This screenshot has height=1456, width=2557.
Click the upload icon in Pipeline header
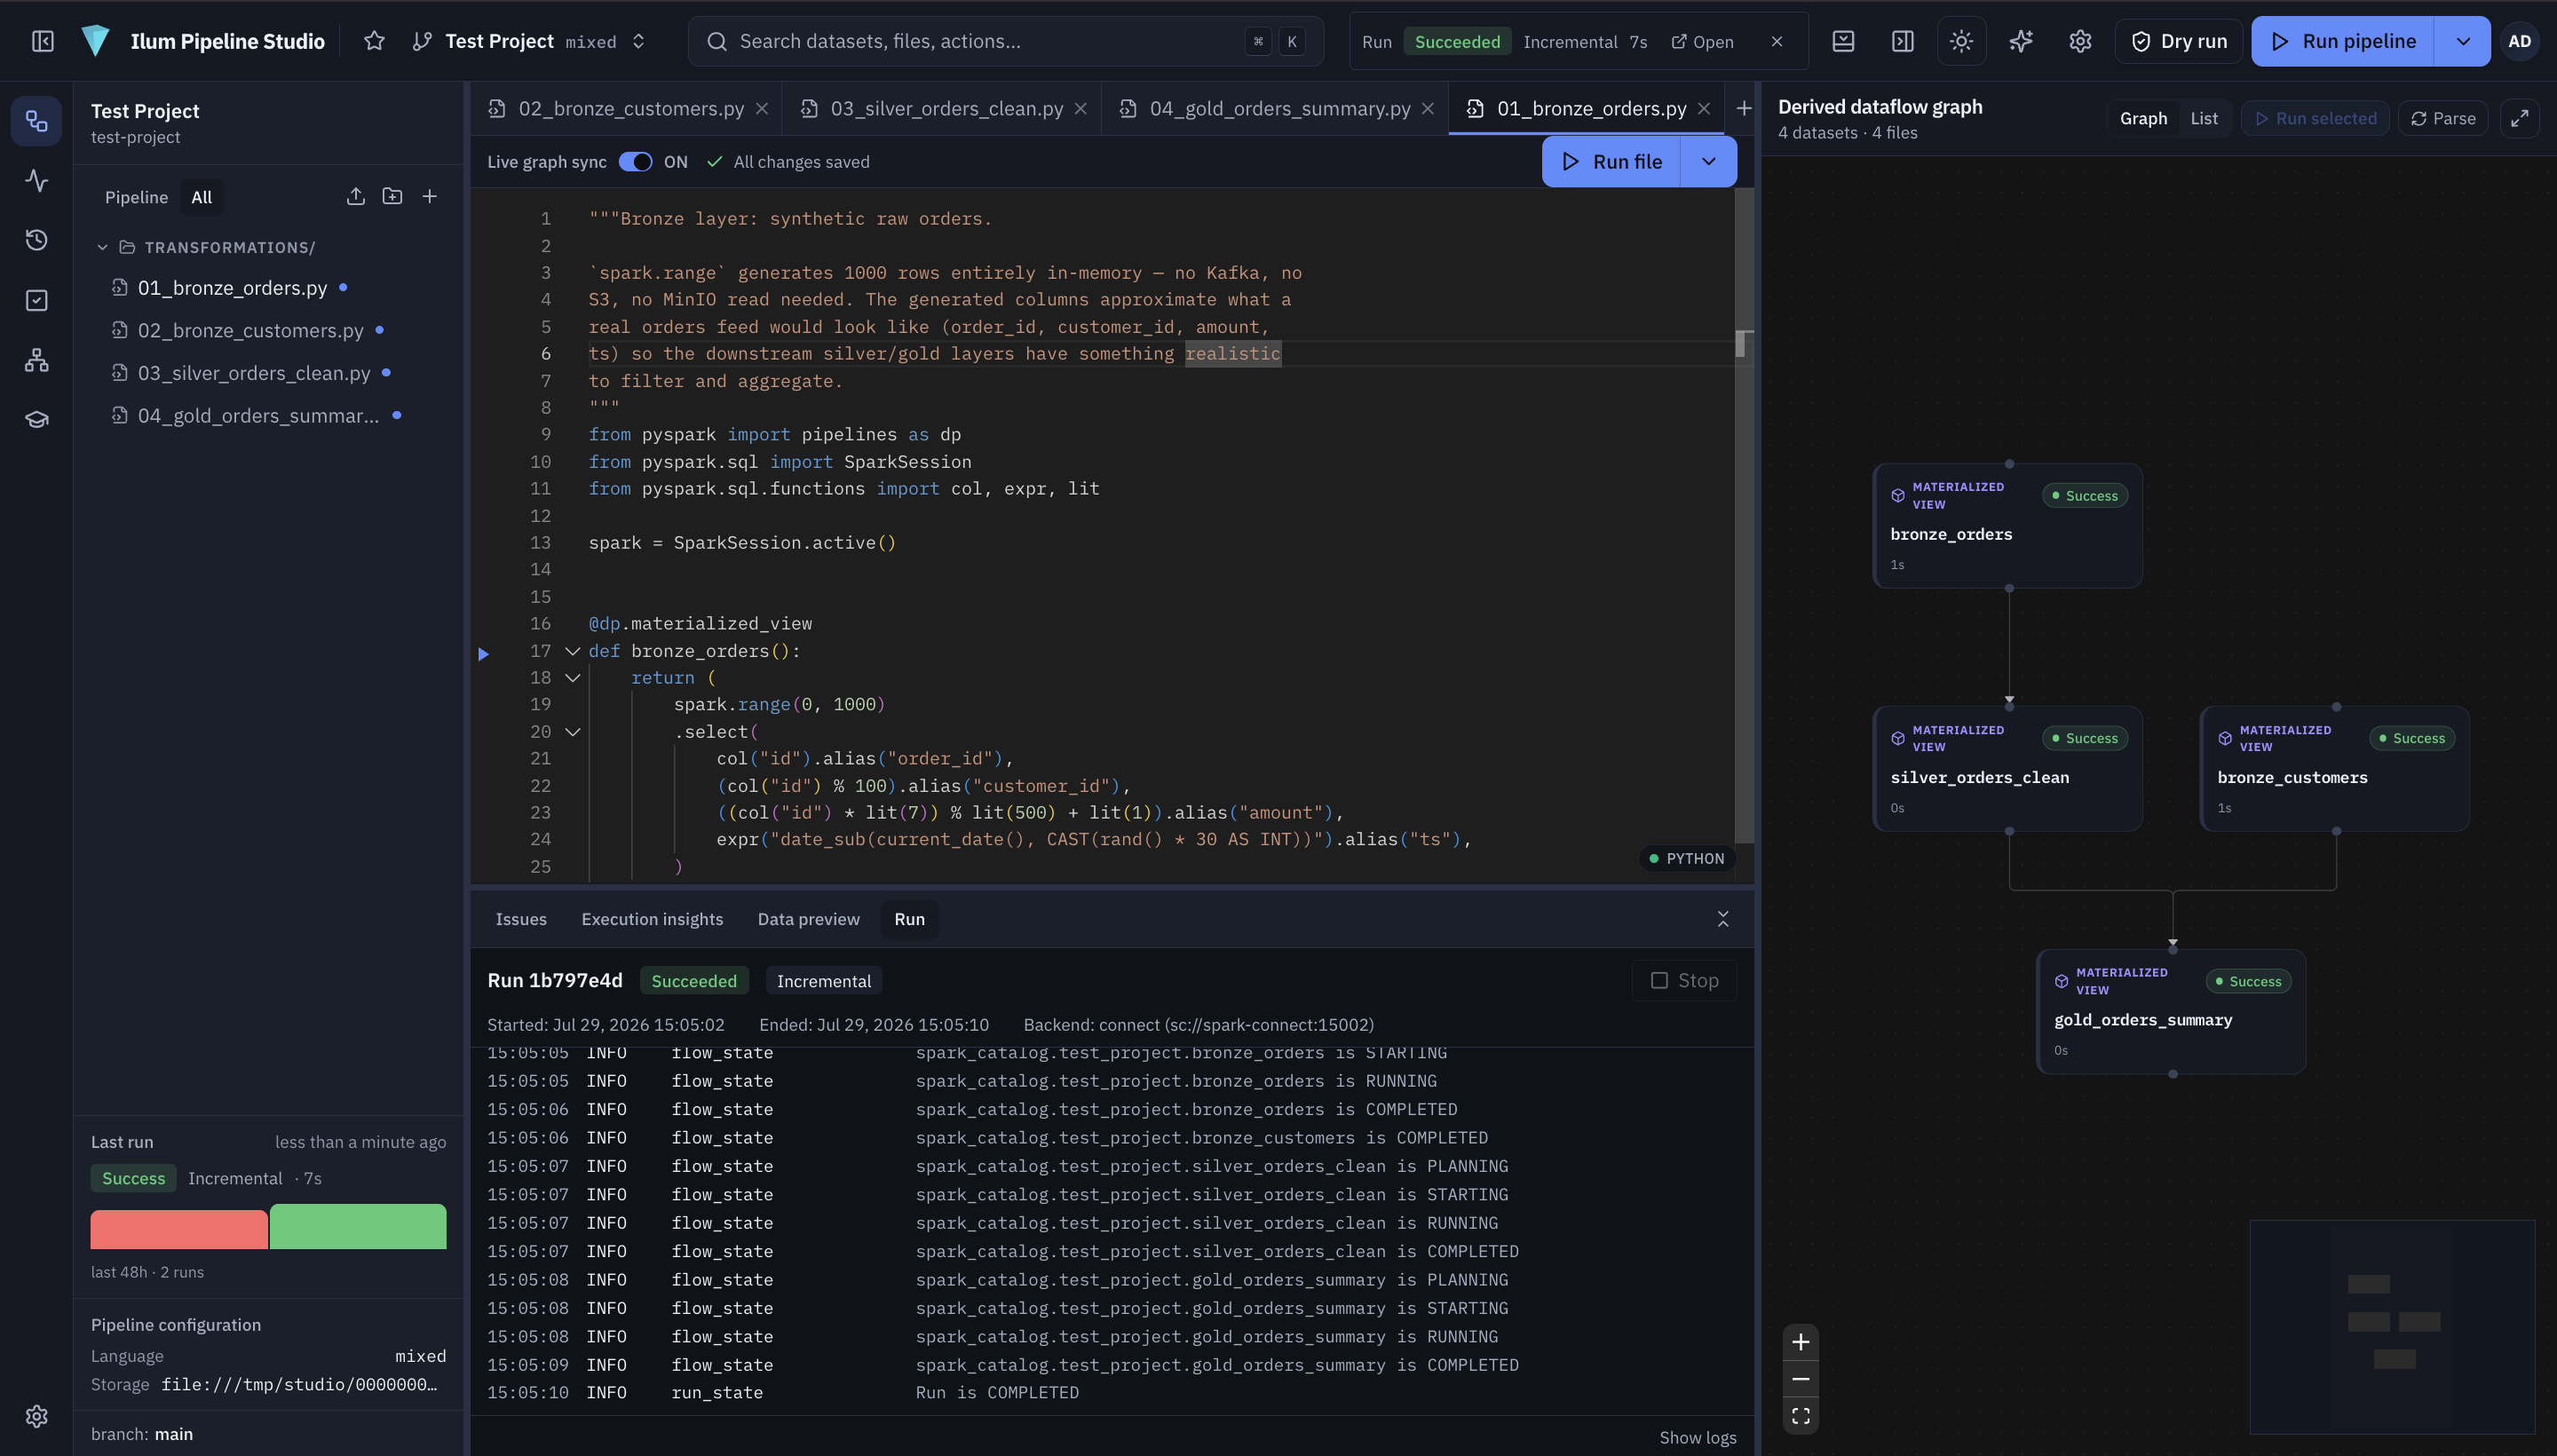point(355,197)
